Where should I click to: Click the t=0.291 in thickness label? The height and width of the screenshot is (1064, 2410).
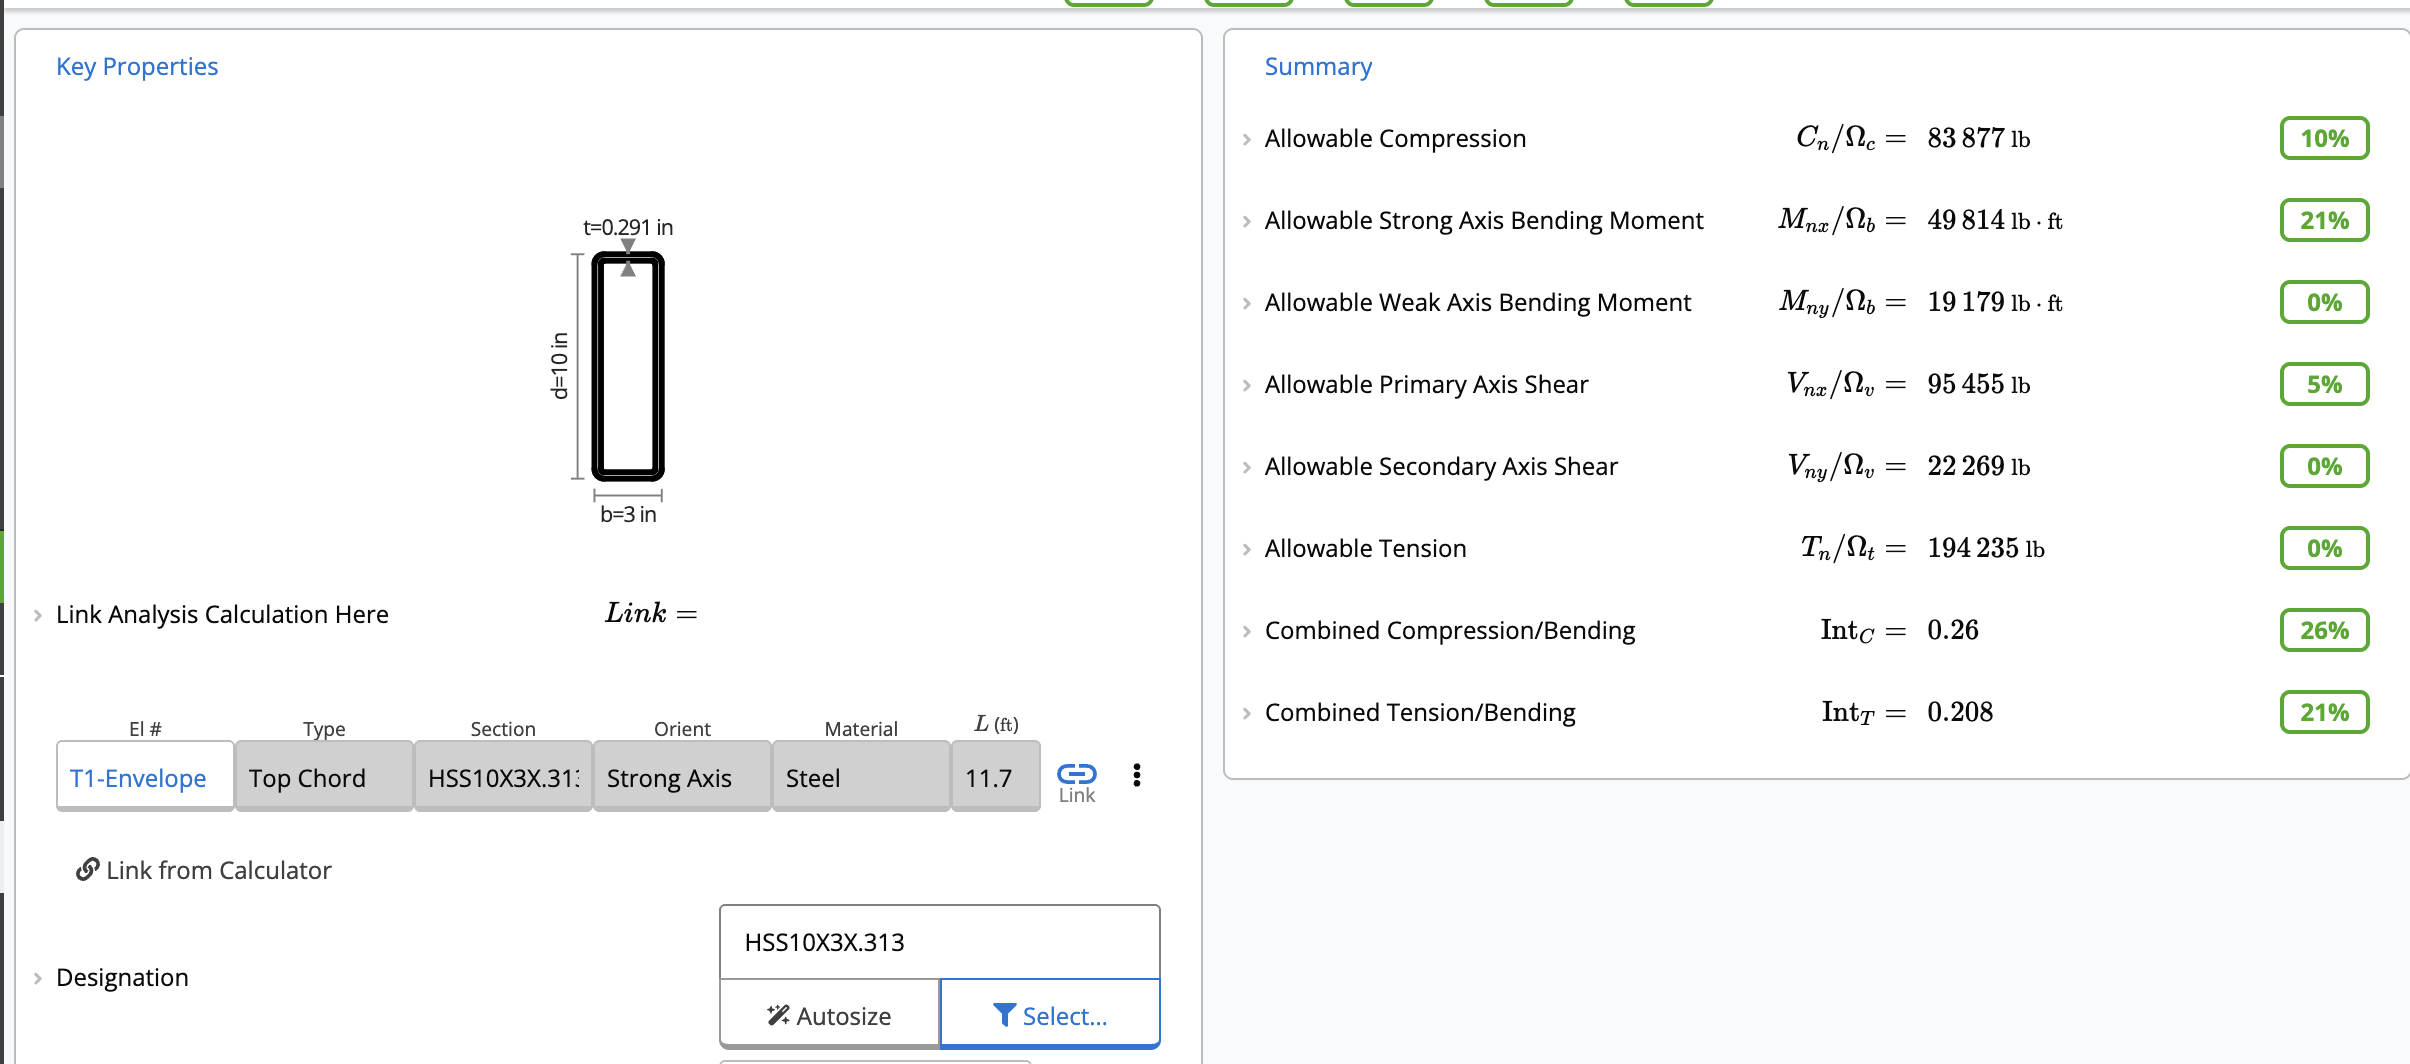(x=628, y=227)
